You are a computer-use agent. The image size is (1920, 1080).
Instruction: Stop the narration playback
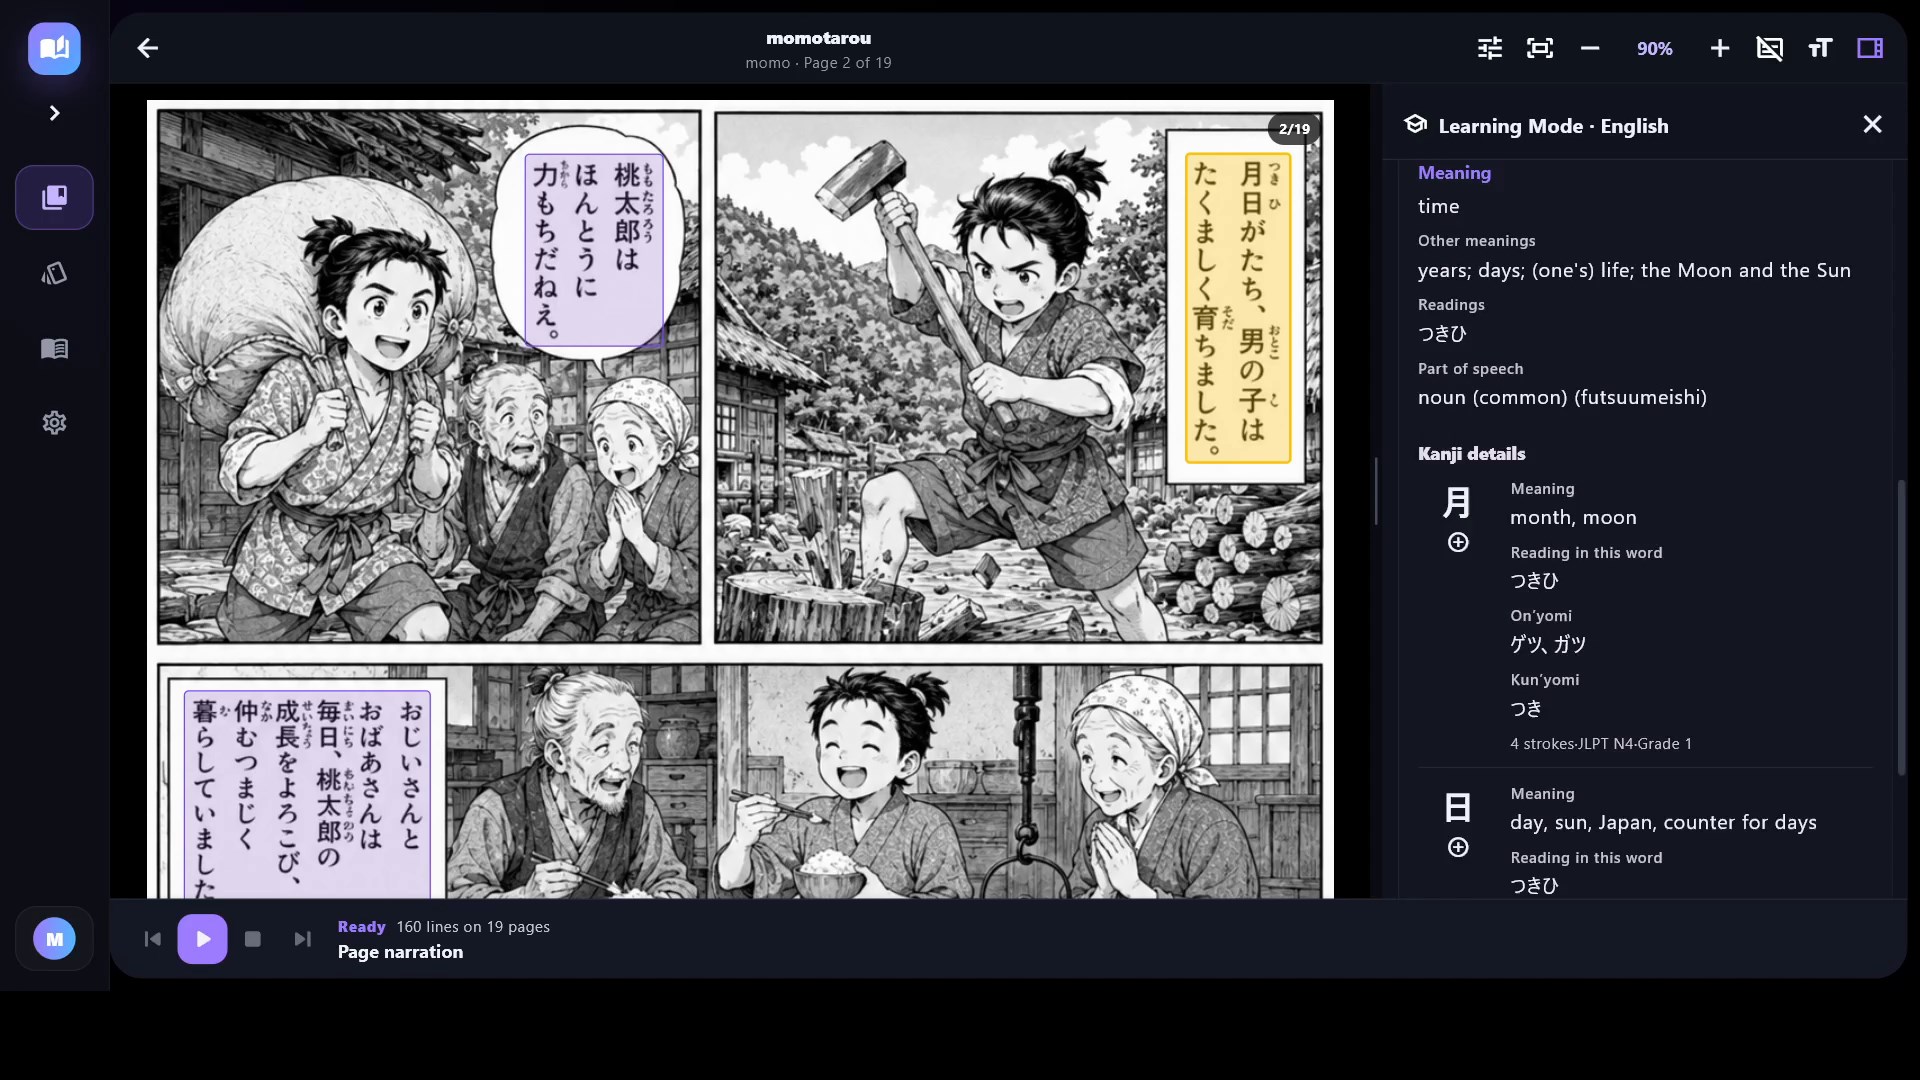[253, 939]
